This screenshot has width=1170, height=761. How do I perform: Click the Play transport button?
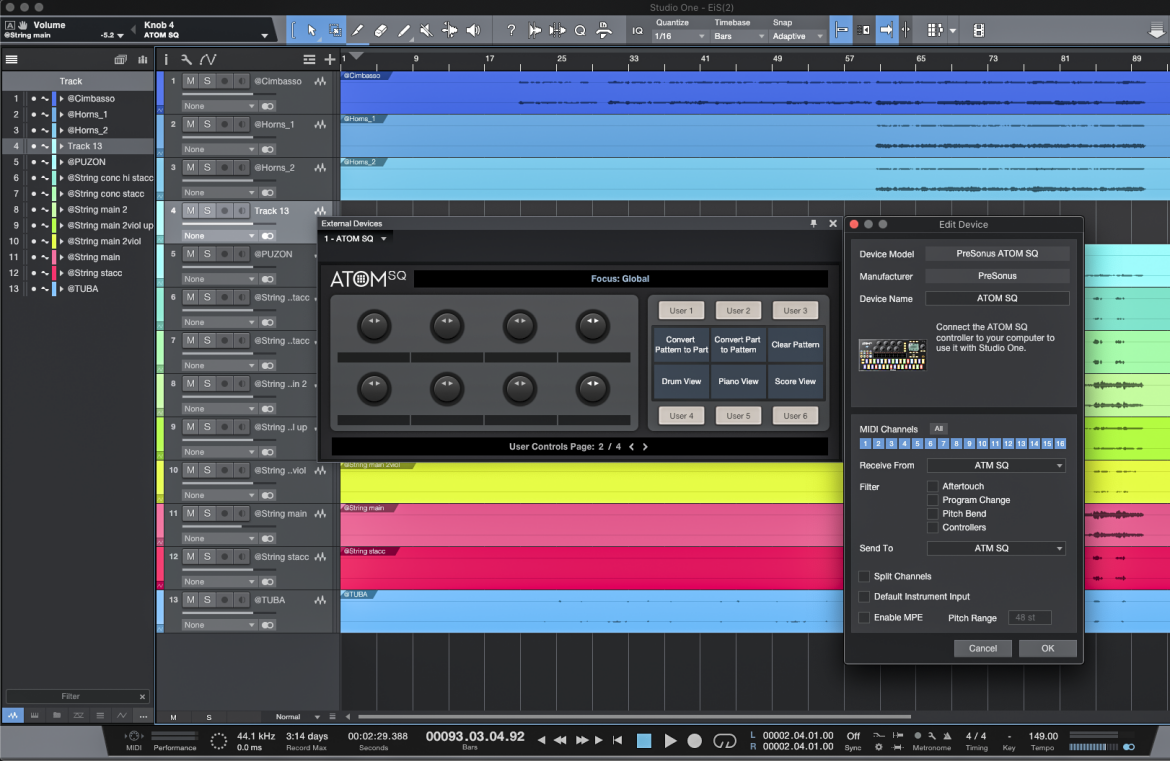[x=670, y=741]
